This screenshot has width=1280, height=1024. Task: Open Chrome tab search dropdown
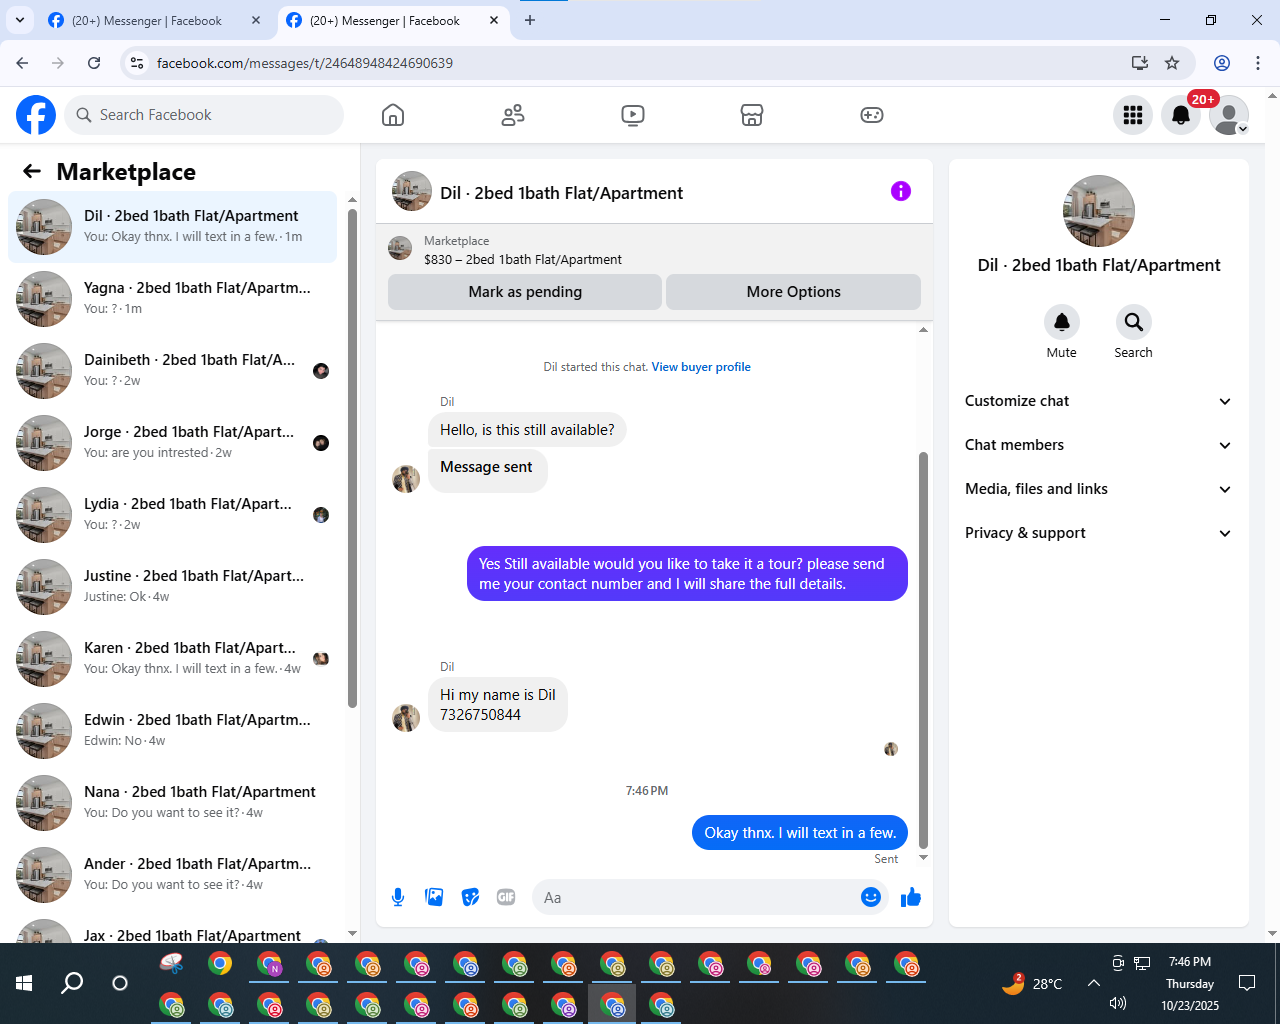[19, 20]
